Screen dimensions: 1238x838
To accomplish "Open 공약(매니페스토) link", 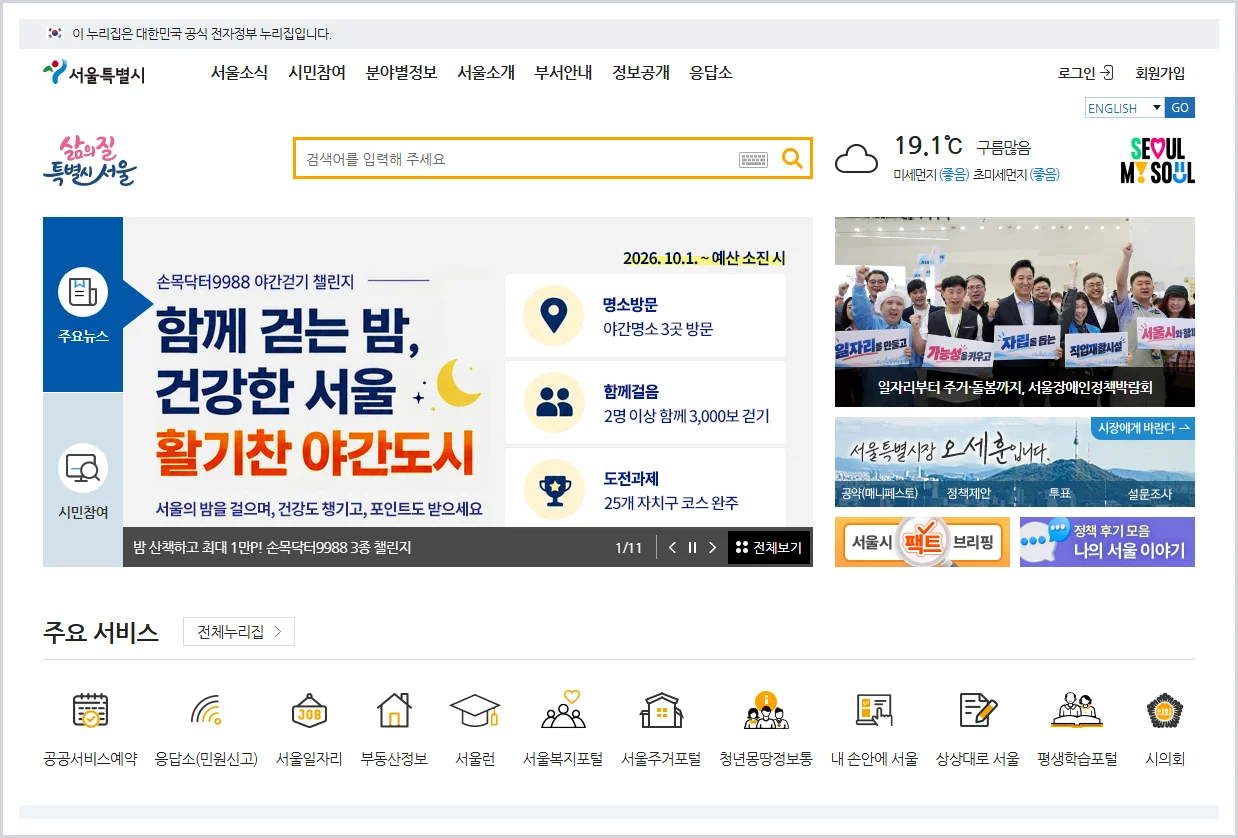I will coord(879,494).
